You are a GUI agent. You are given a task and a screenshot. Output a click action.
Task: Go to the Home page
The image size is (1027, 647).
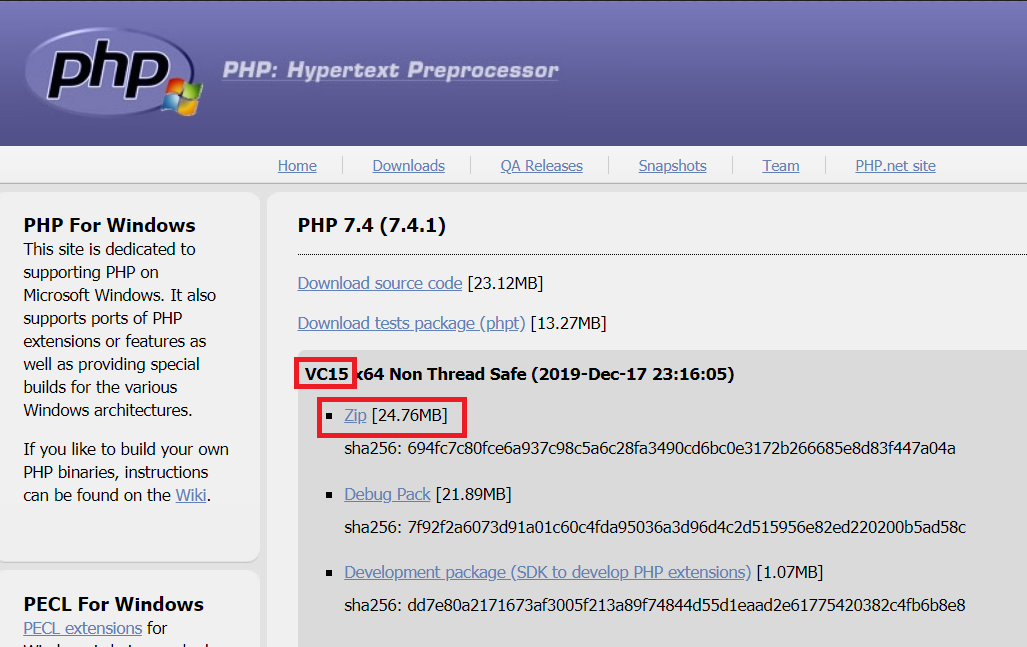[297, 166]
